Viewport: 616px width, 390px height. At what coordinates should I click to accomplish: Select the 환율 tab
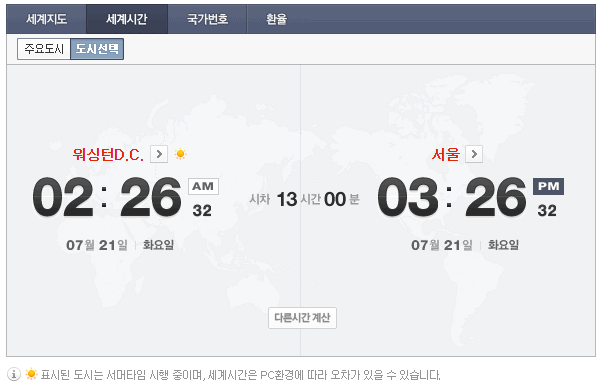tap(277, 19)
